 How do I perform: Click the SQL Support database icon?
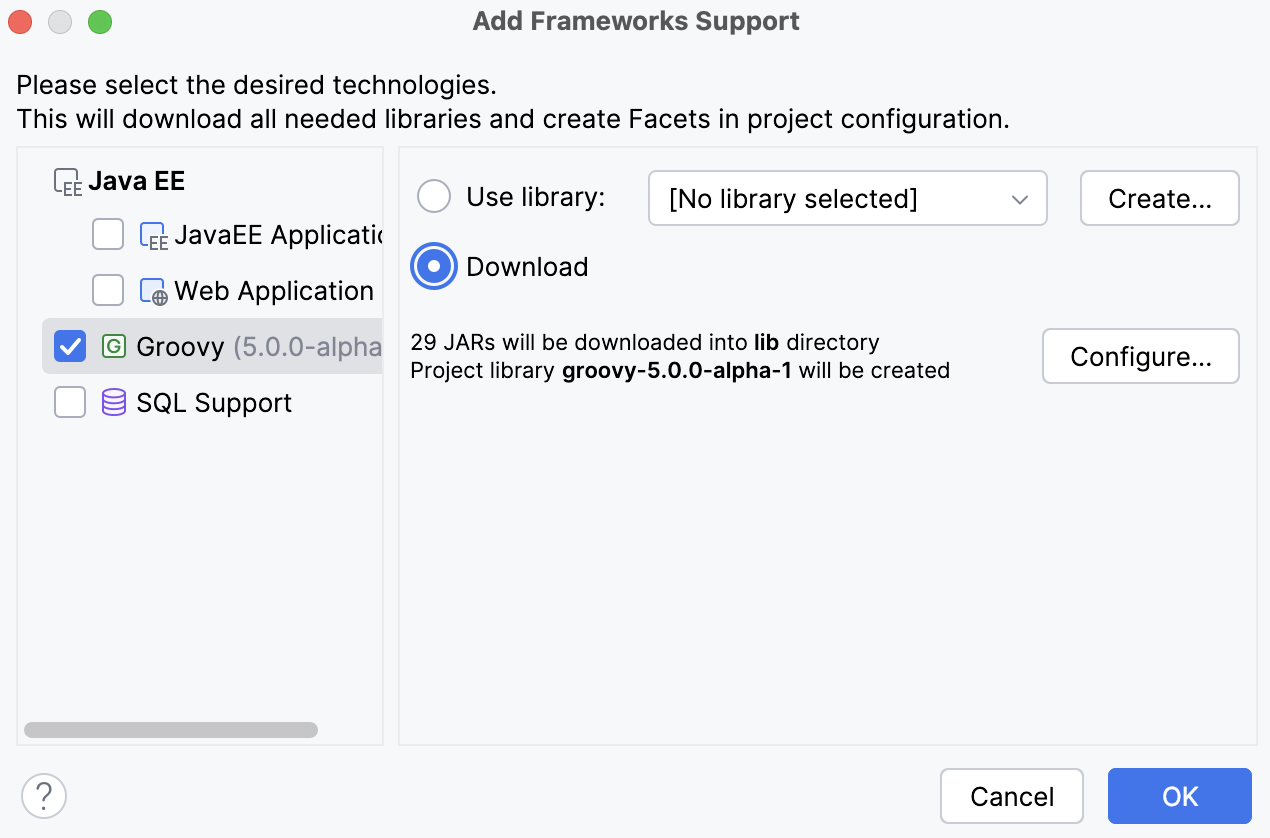(113, 402)
